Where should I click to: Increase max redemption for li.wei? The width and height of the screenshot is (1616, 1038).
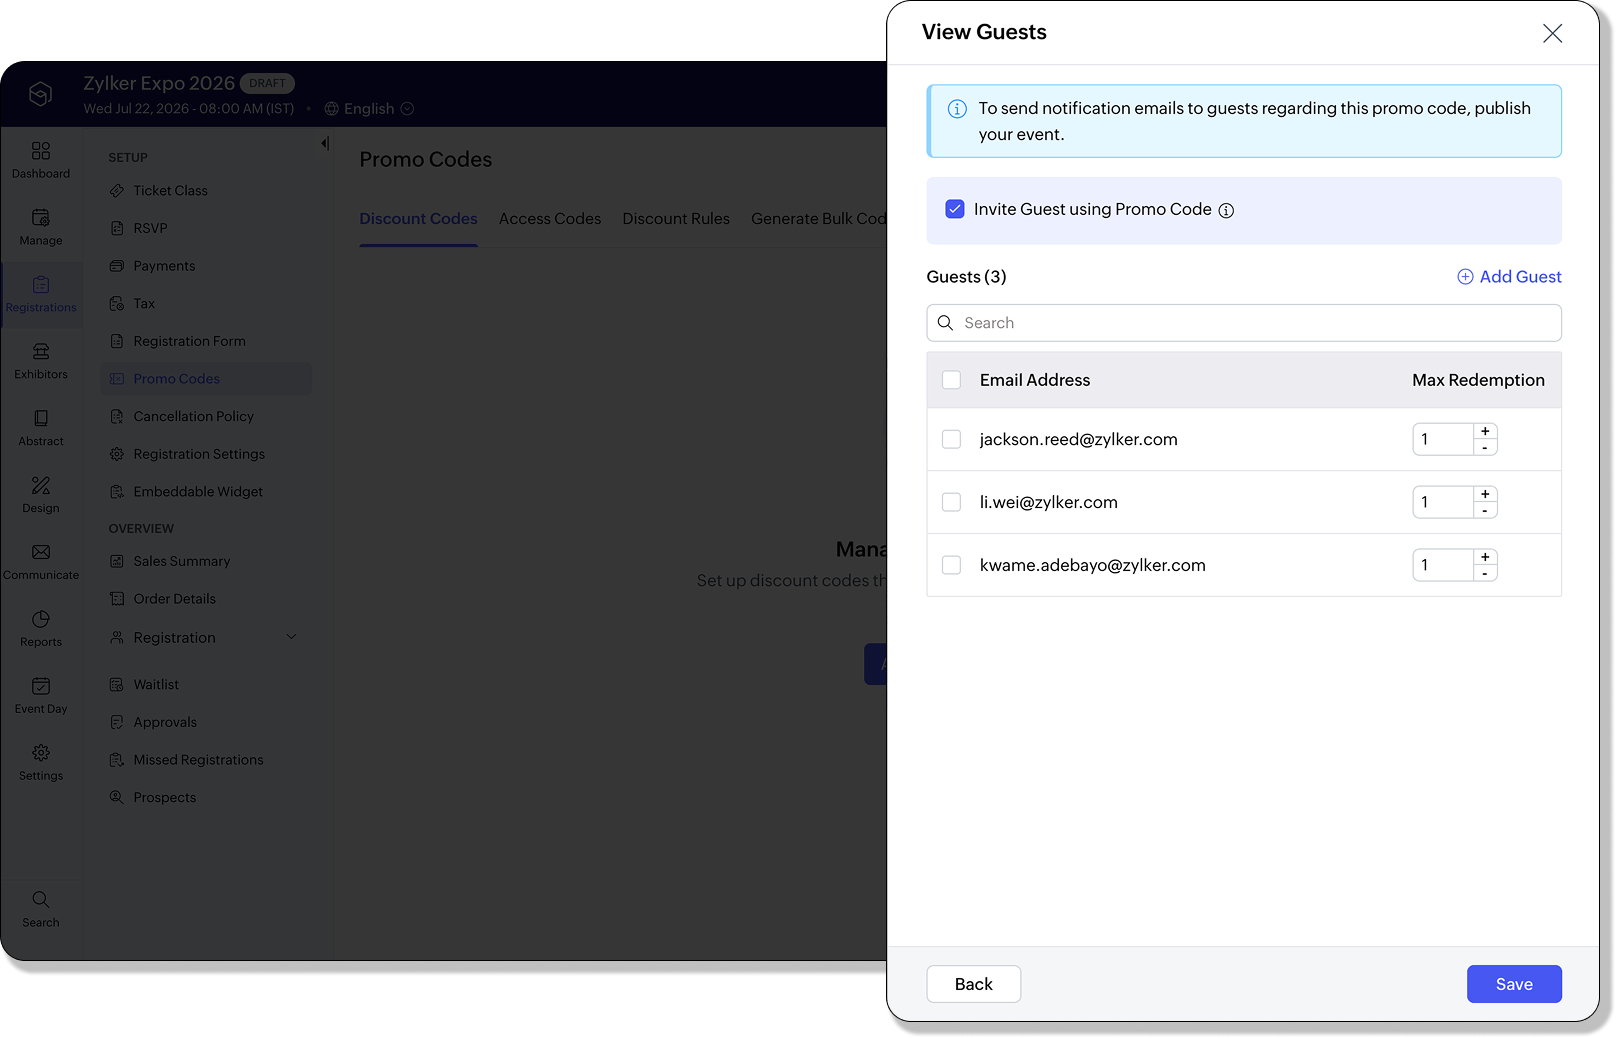click(1485, 494)
